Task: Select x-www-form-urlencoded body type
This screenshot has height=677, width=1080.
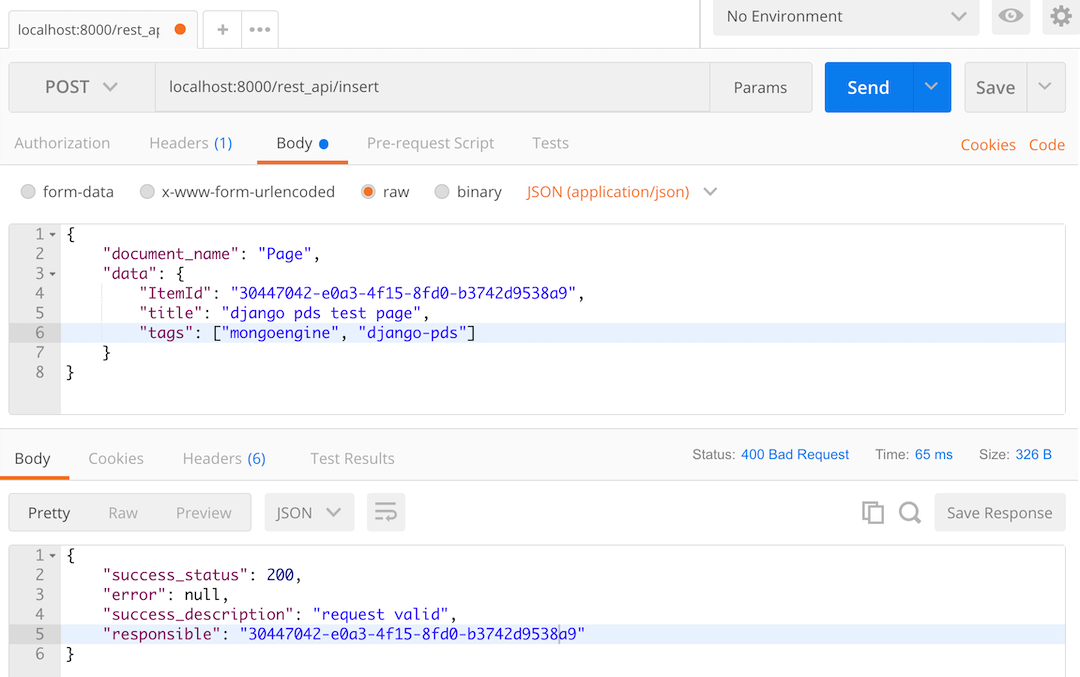Action: pos(147,192)
